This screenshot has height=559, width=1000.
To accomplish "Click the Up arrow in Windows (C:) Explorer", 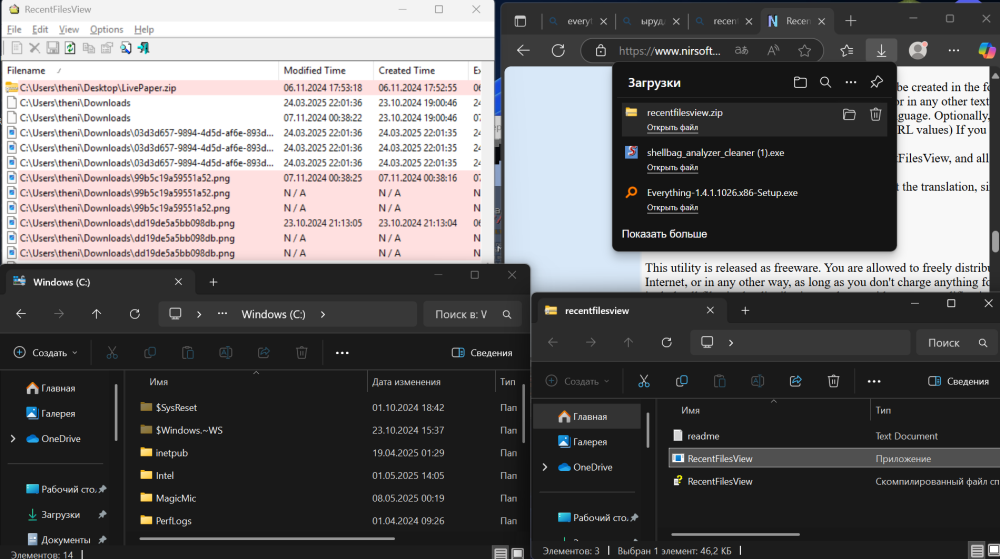I will point(96,314).
